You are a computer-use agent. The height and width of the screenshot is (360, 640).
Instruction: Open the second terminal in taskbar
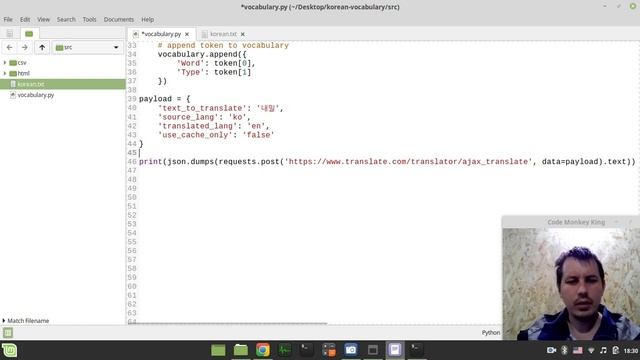pos(416,350)
